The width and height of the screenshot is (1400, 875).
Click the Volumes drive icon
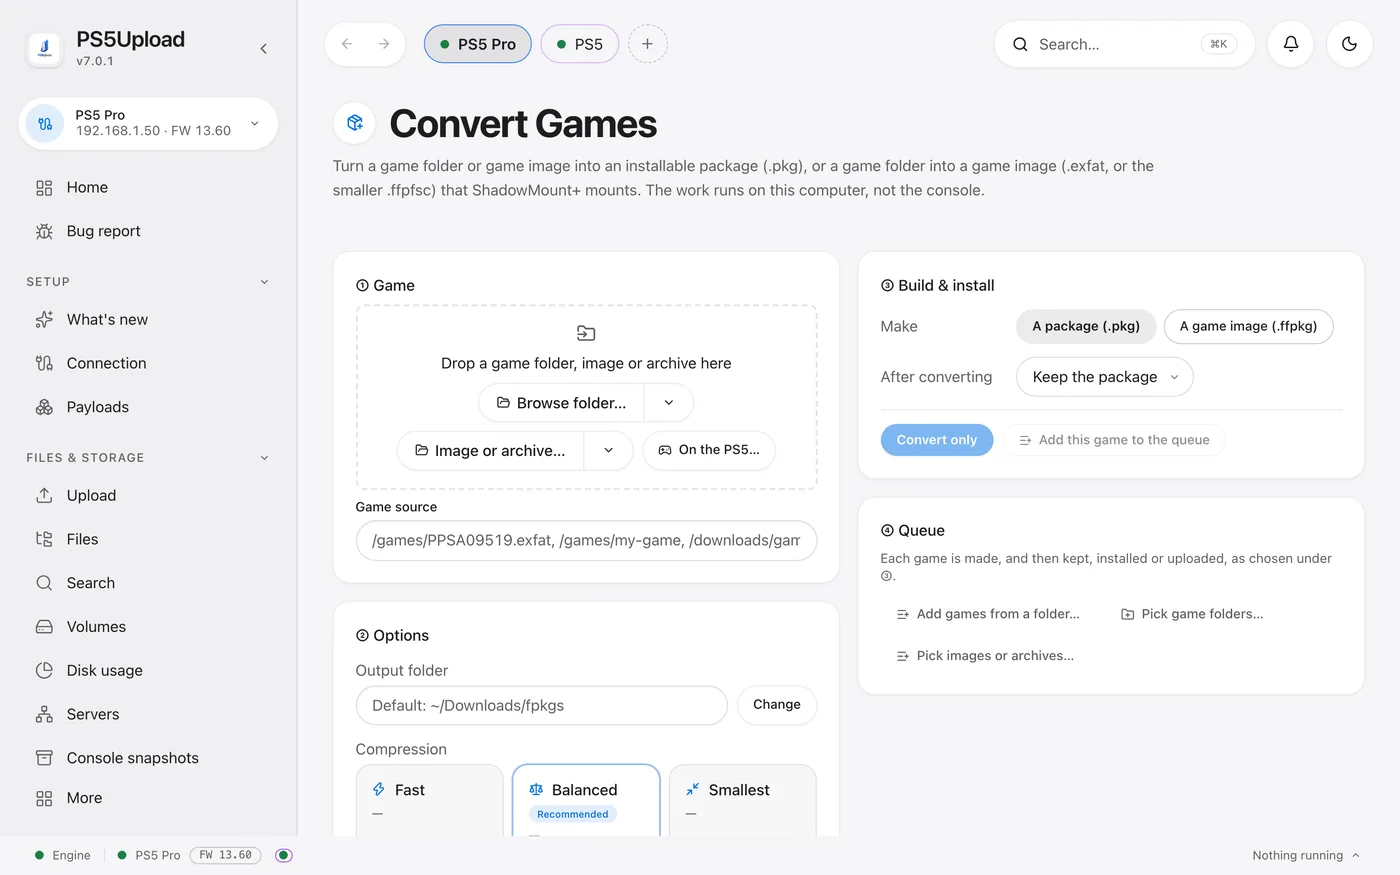44,627
